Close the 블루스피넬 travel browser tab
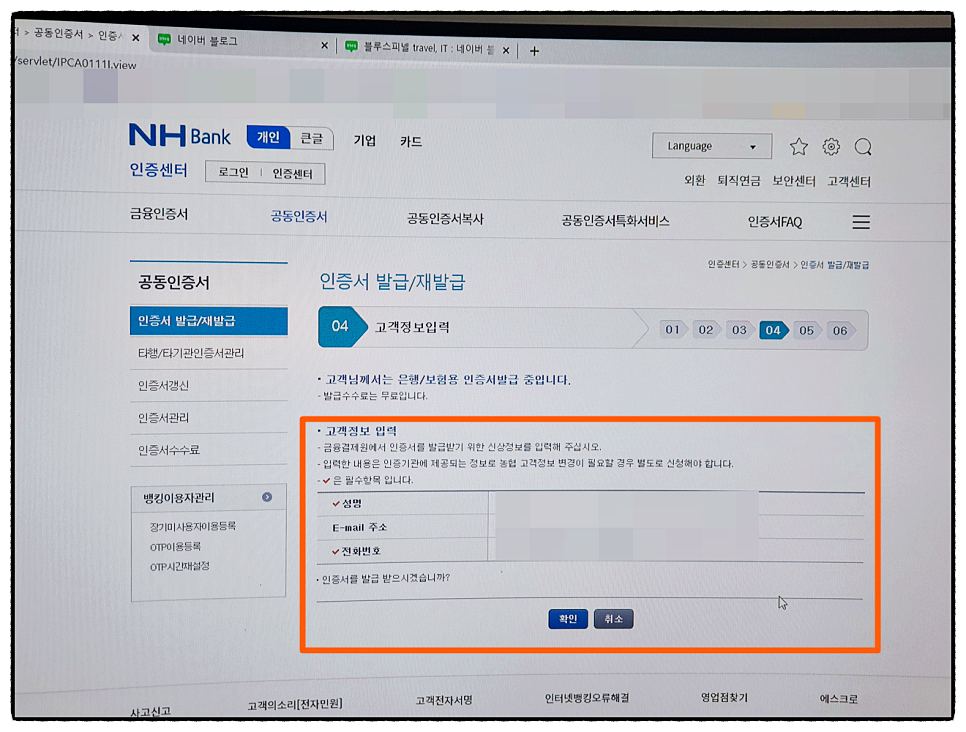 [506, 51]
